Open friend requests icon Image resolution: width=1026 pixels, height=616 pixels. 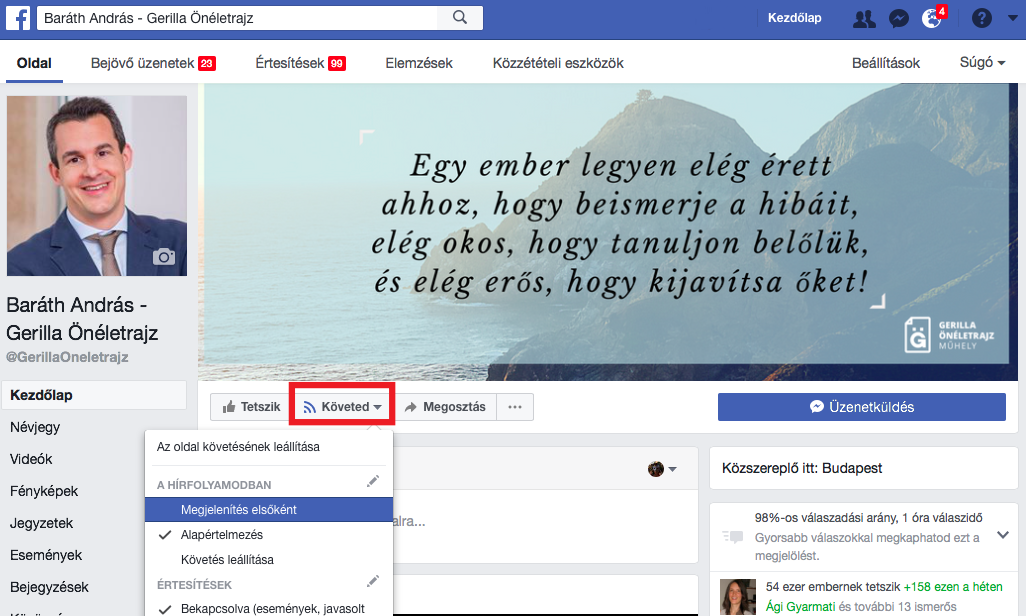click(x=864, y=18)
